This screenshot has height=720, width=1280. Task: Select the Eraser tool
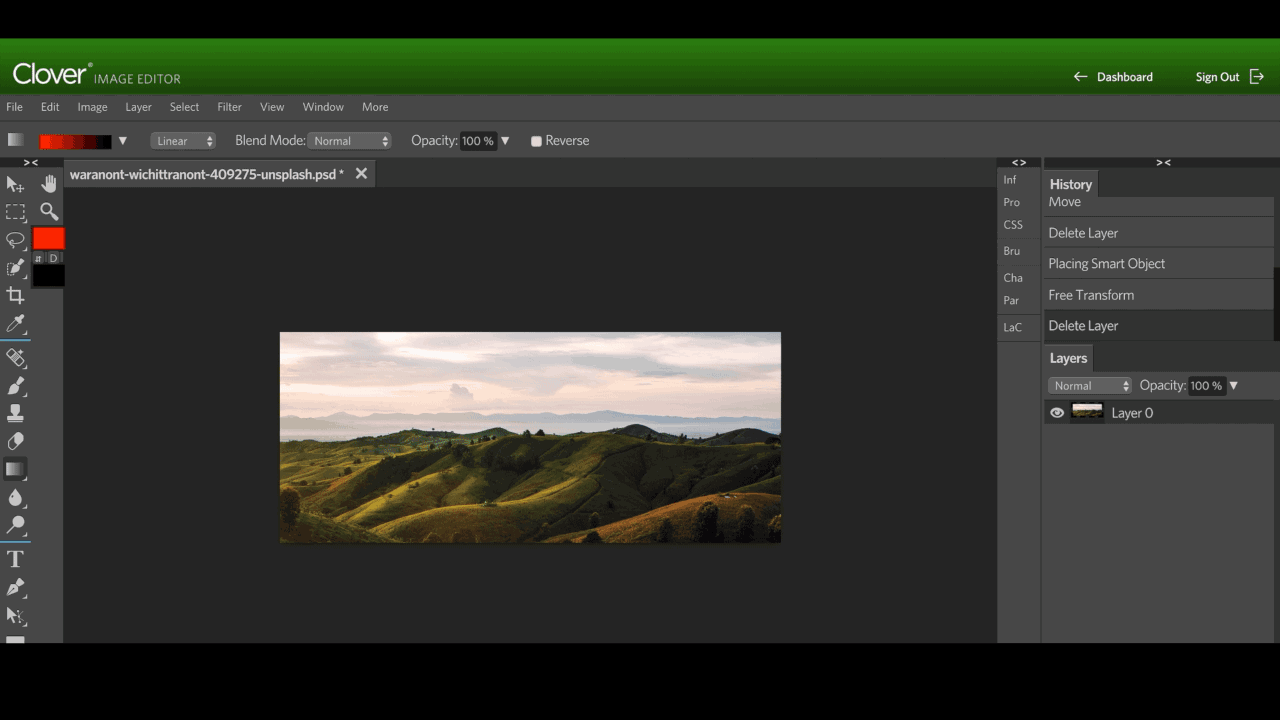point(15,441)
